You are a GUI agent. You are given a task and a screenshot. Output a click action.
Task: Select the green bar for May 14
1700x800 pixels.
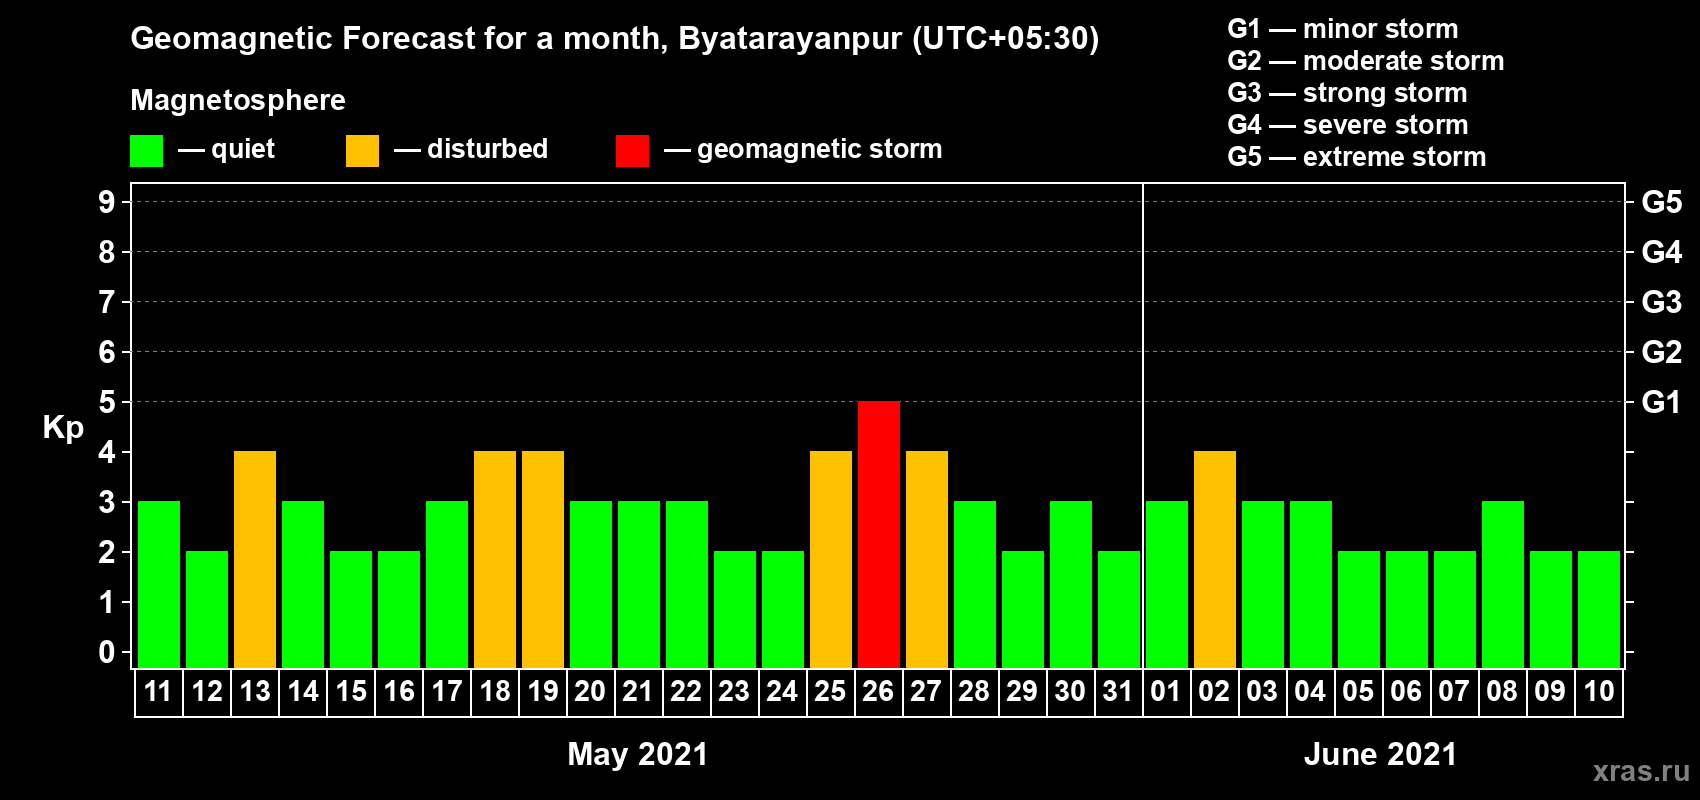(x=303, y=585)
